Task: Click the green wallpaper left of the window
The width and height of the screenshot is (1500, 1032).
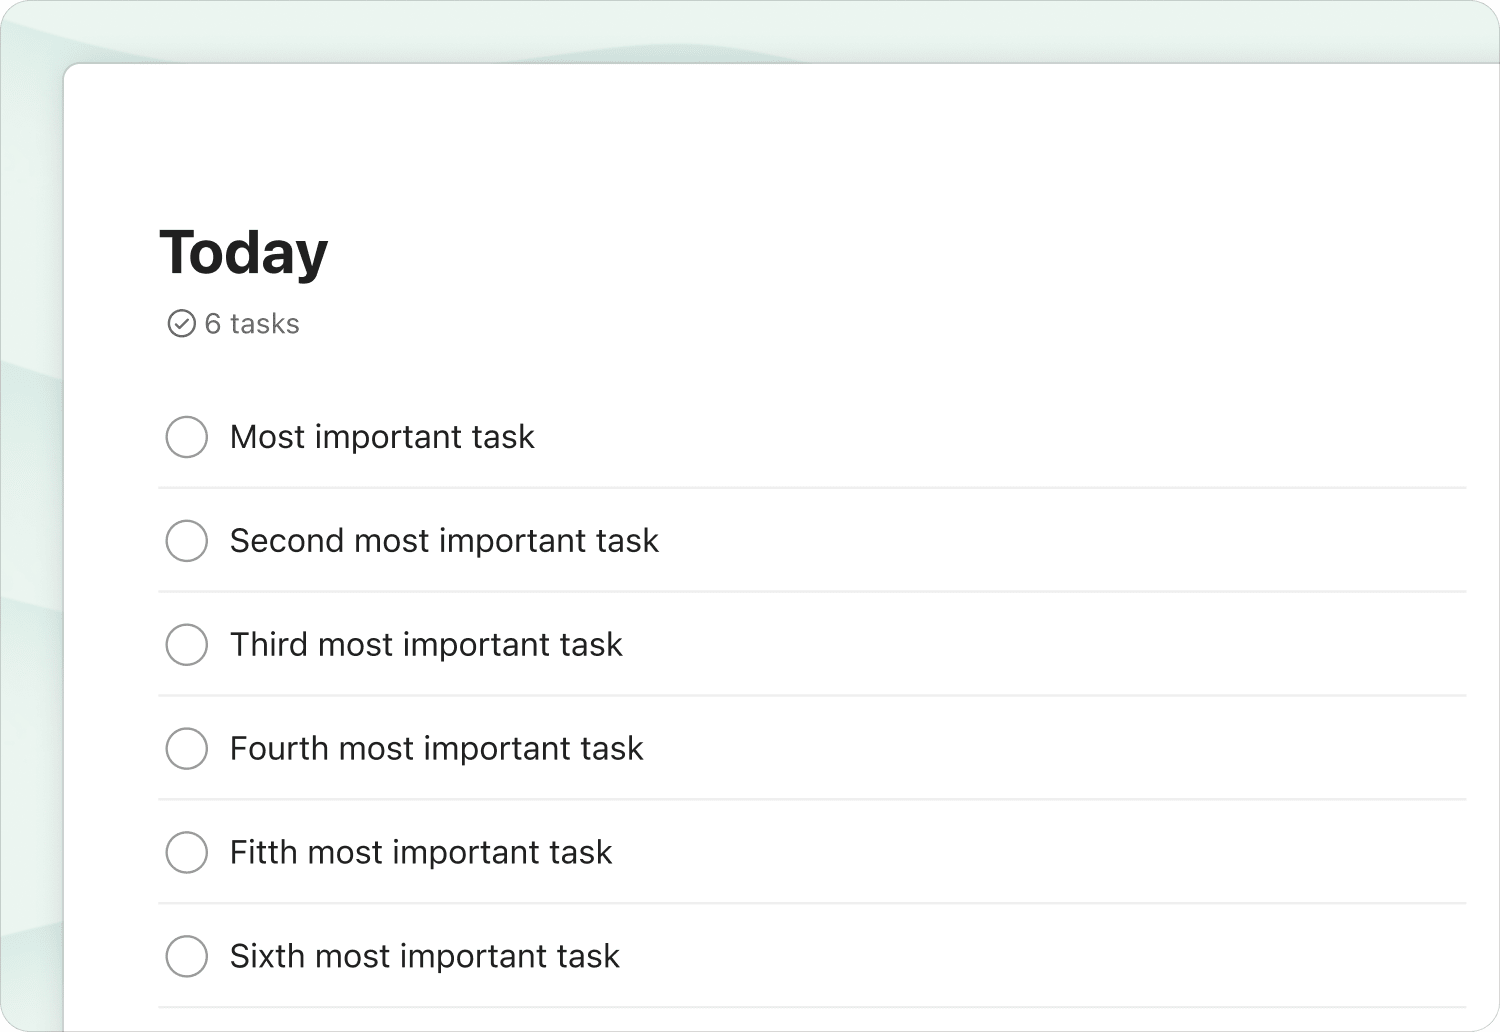Action: point(30,500)
